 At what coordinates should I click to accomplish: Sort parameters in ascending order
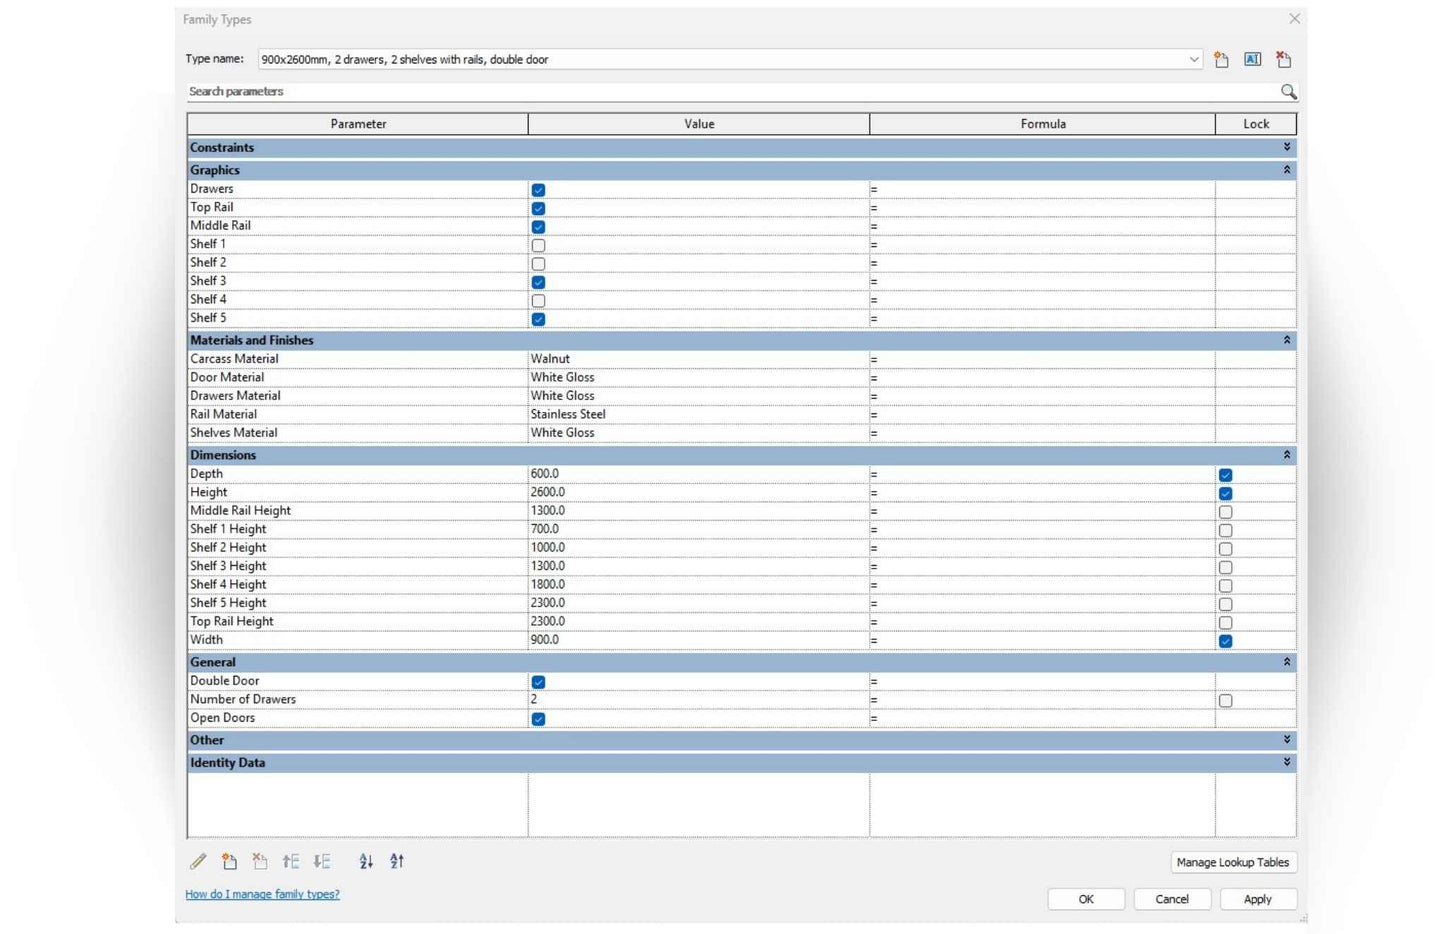tap(366, 862)
